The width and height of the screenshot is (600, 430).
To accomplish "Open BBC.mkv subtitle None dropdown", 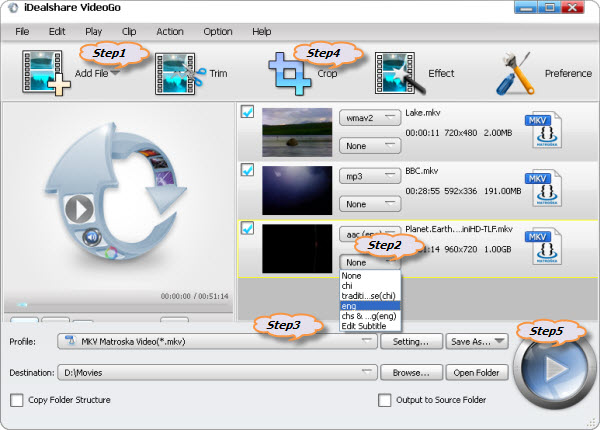I will coord(370,204).
